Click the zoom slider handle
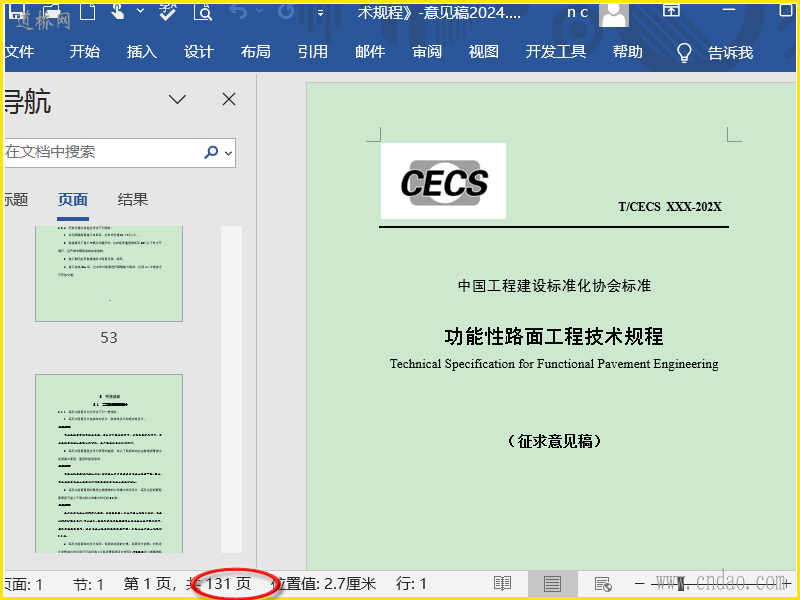800x600 pixels. [x=681, y=583]
